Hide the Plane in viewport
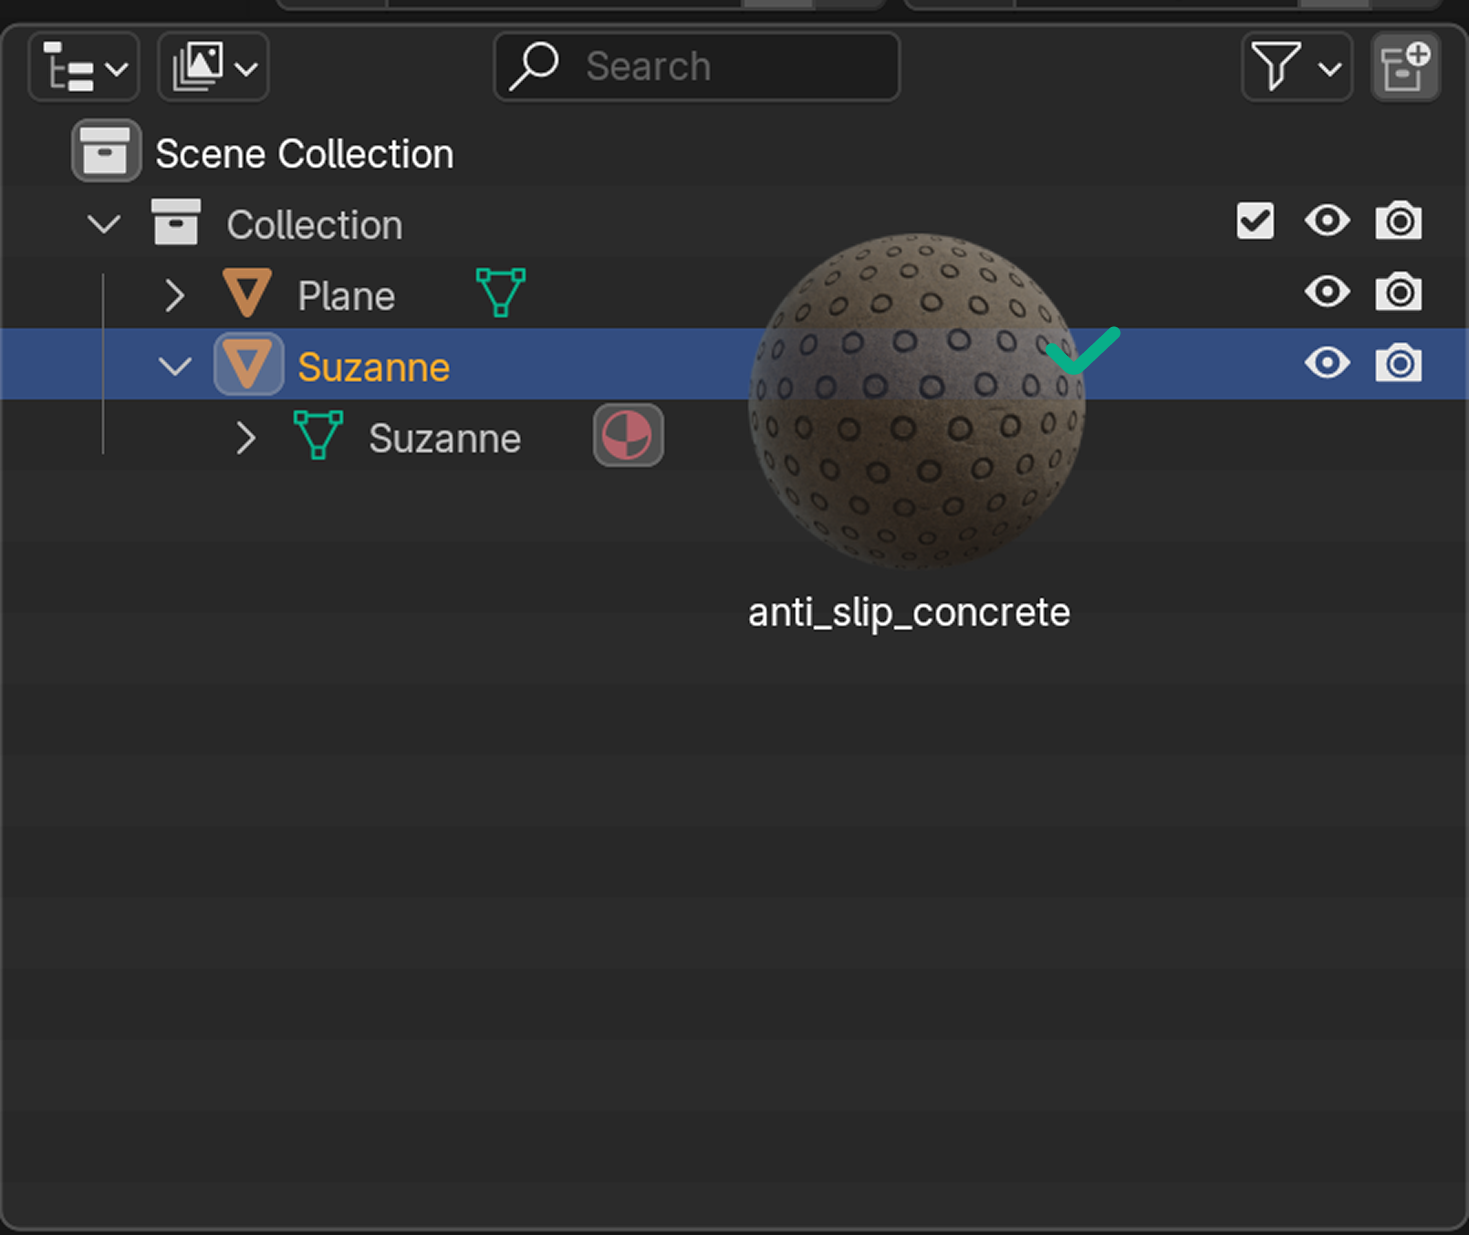Screen dimensions: 1469x1235 1327,292
